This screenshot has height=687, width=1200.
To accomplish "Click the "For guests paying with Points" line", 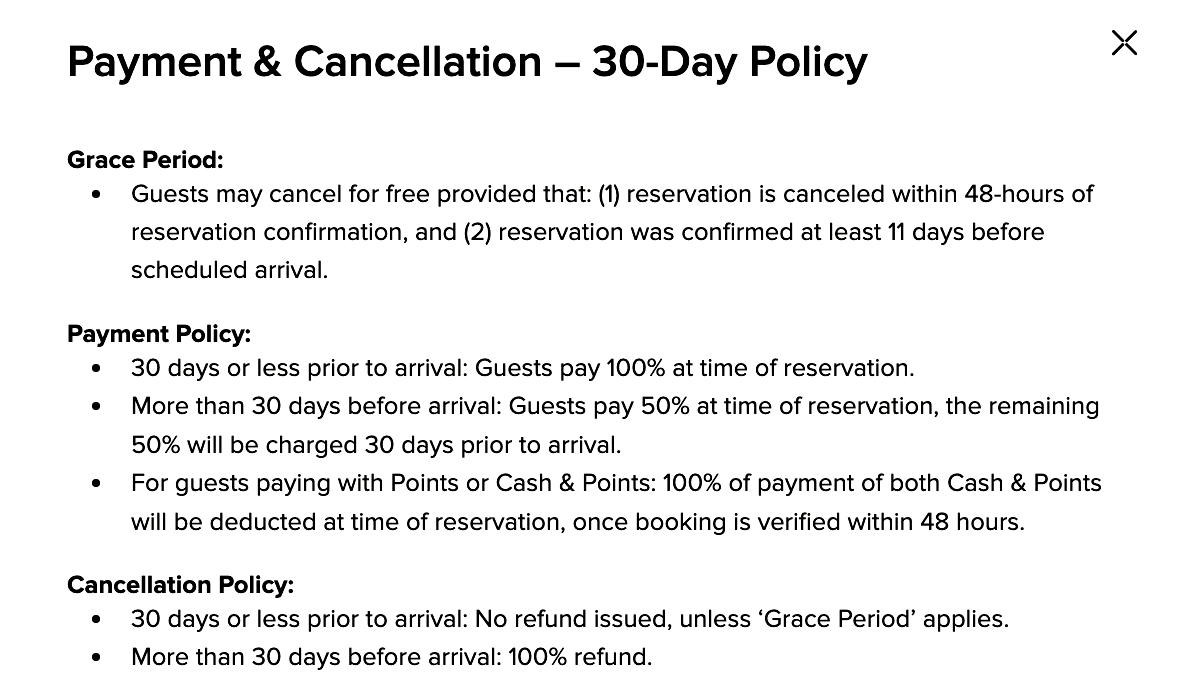I will pyautogui.click(x=616, y=483).
